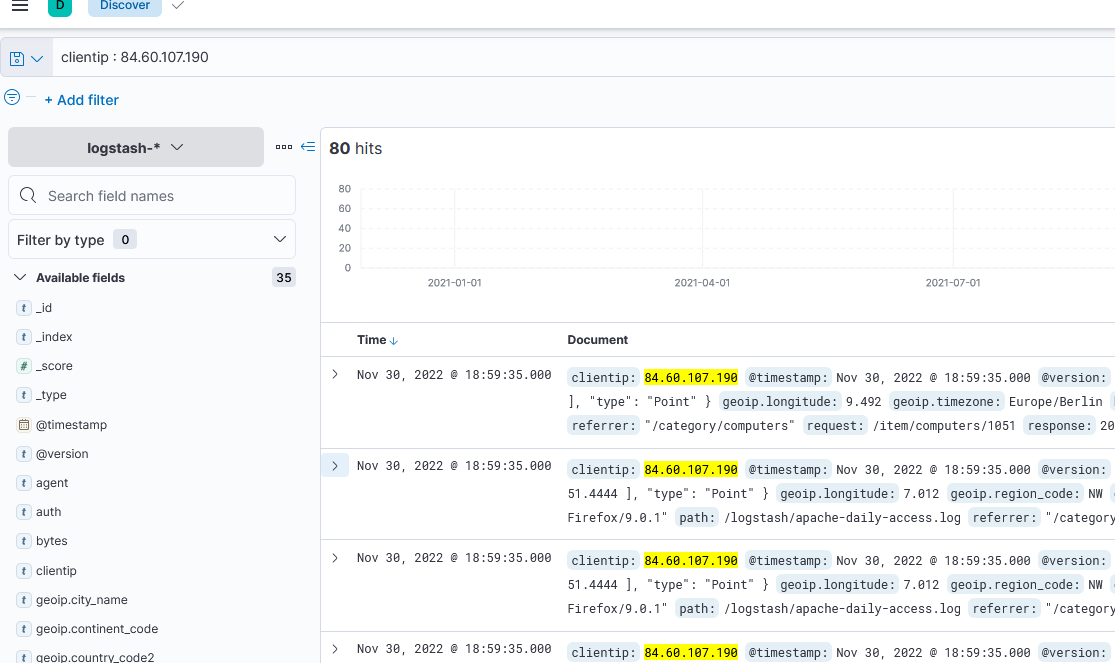The image size is (1115, 663).
Task: Click the Document column header
Action: (597, 340)
